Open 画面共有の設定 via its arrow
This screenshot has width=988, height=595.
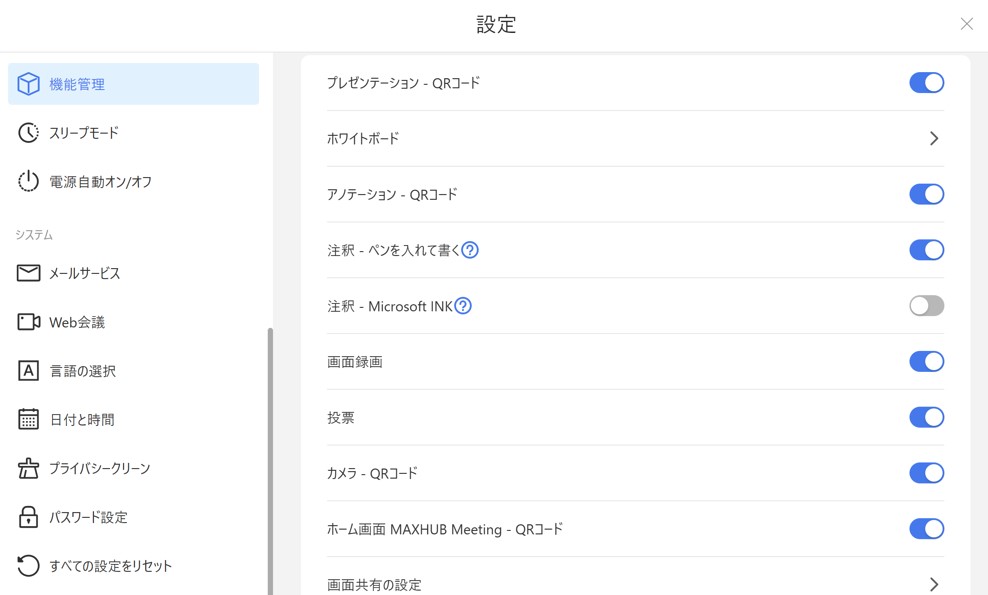(934, 584)
